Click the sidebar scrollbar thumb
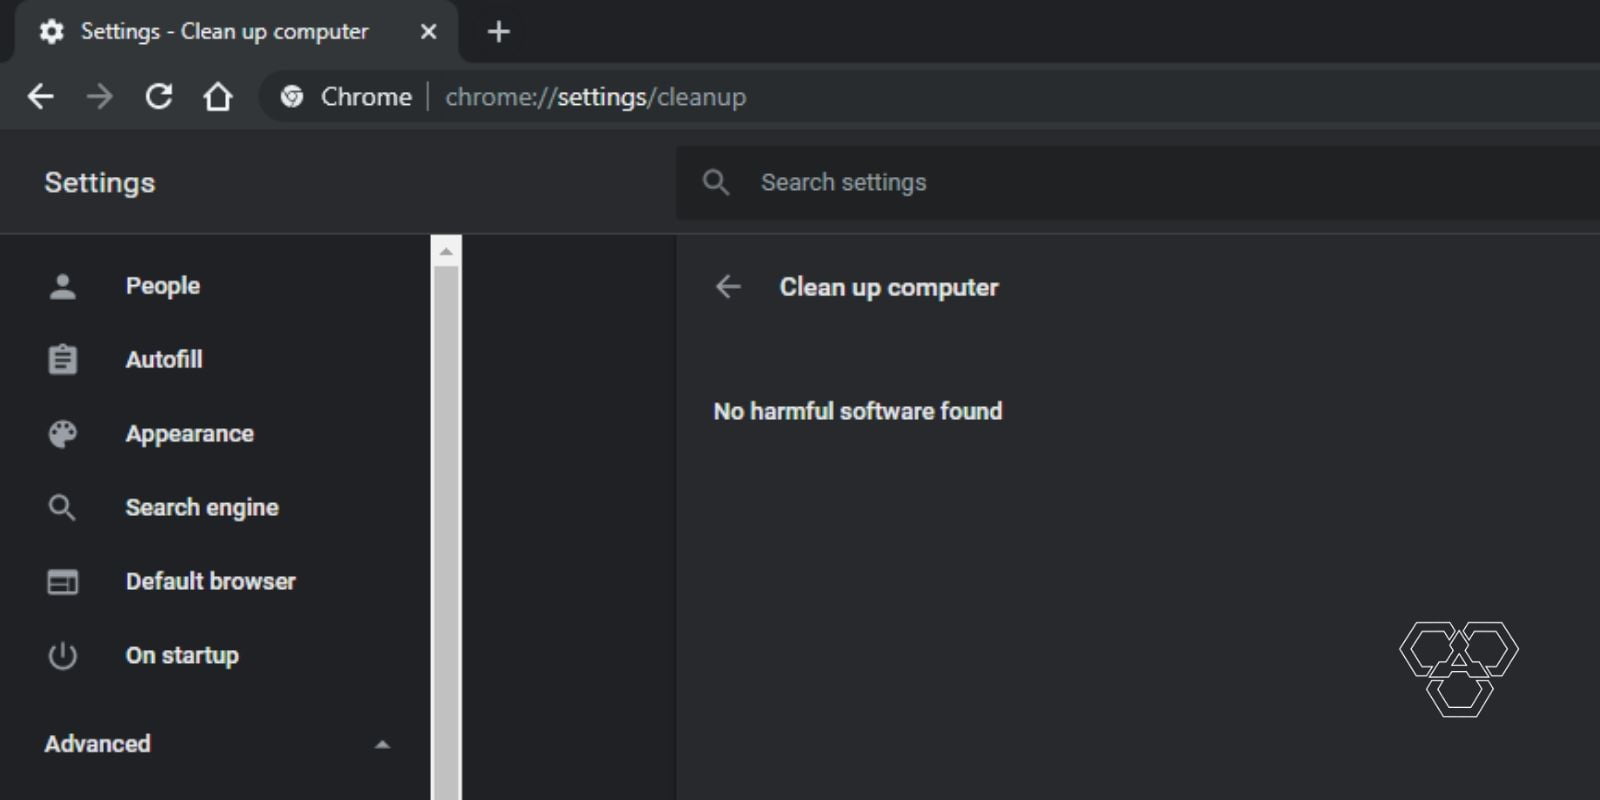This screenshot has width=1600, height=800. 446,533
